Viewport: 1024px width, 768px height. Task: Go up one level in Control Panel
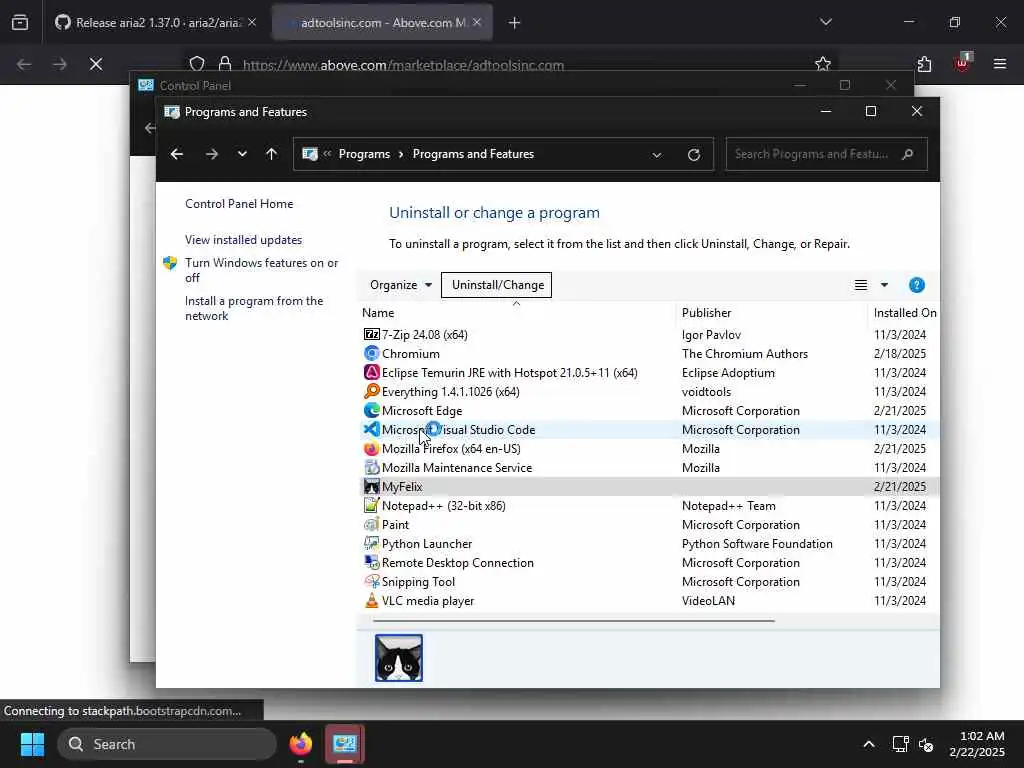pos(272,154)
